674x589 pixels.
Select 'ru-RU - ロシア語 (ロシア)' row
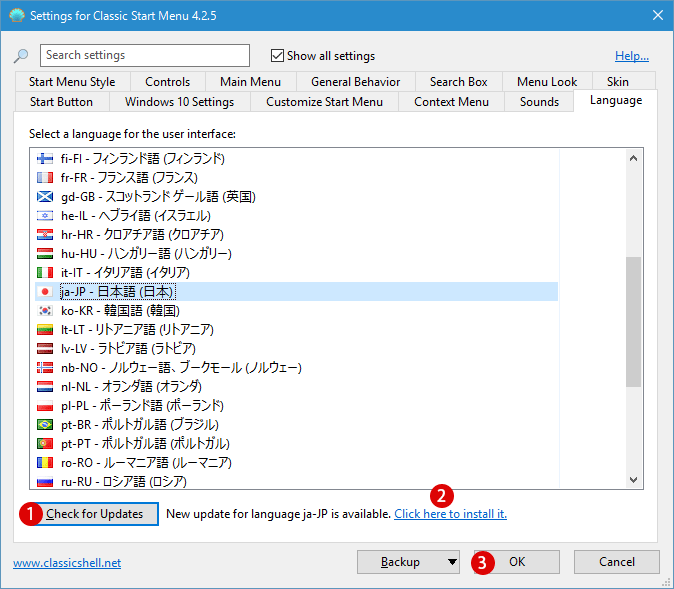click(297, 482)
